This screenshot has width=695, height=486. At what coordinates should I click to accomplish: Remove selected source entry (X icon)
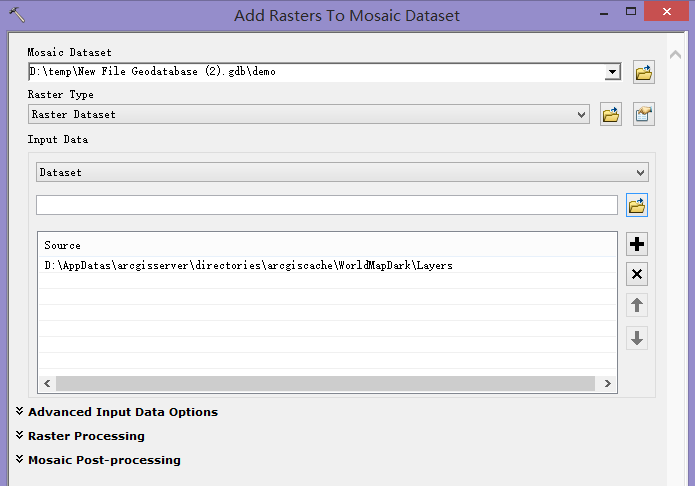tap(637, 274)
